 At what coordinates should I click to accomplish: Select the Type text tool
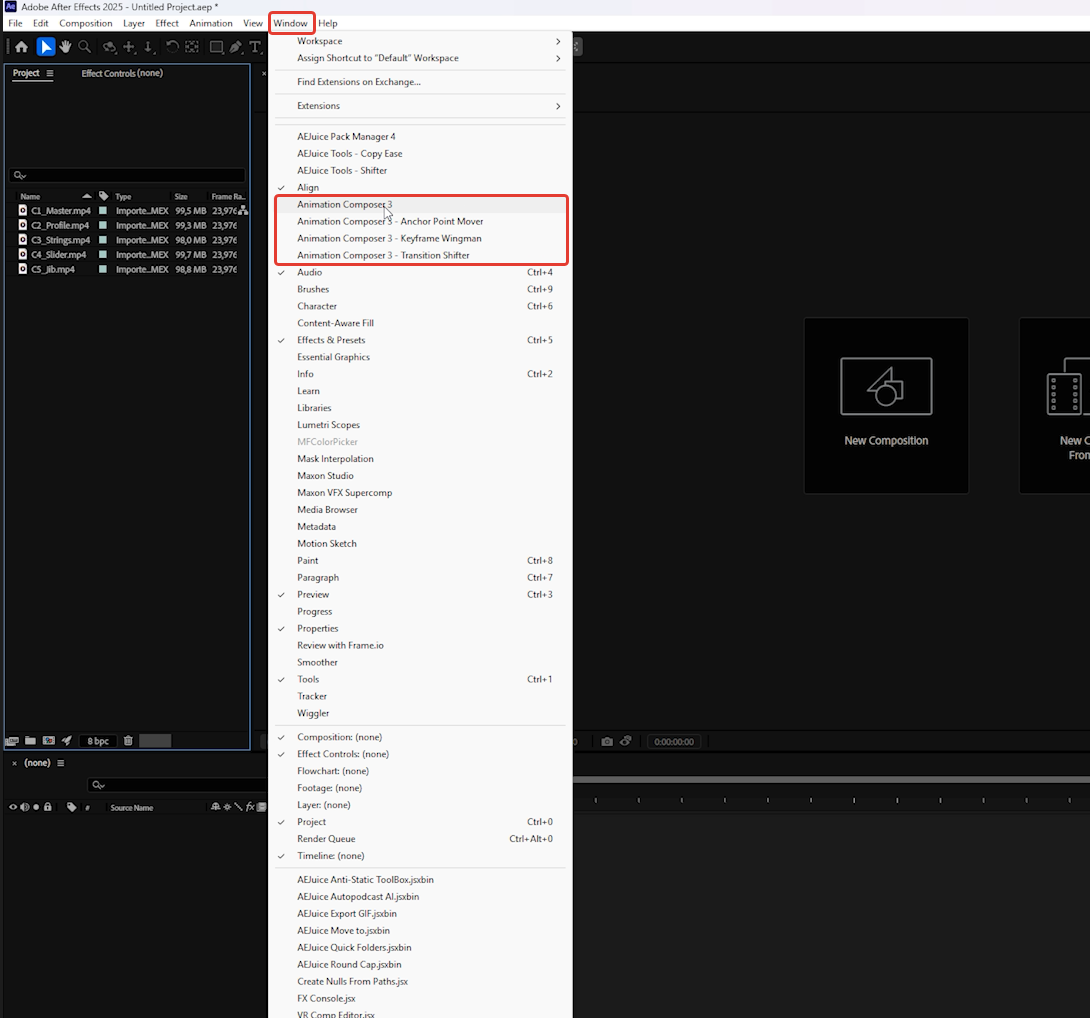[x=255, y=47]
